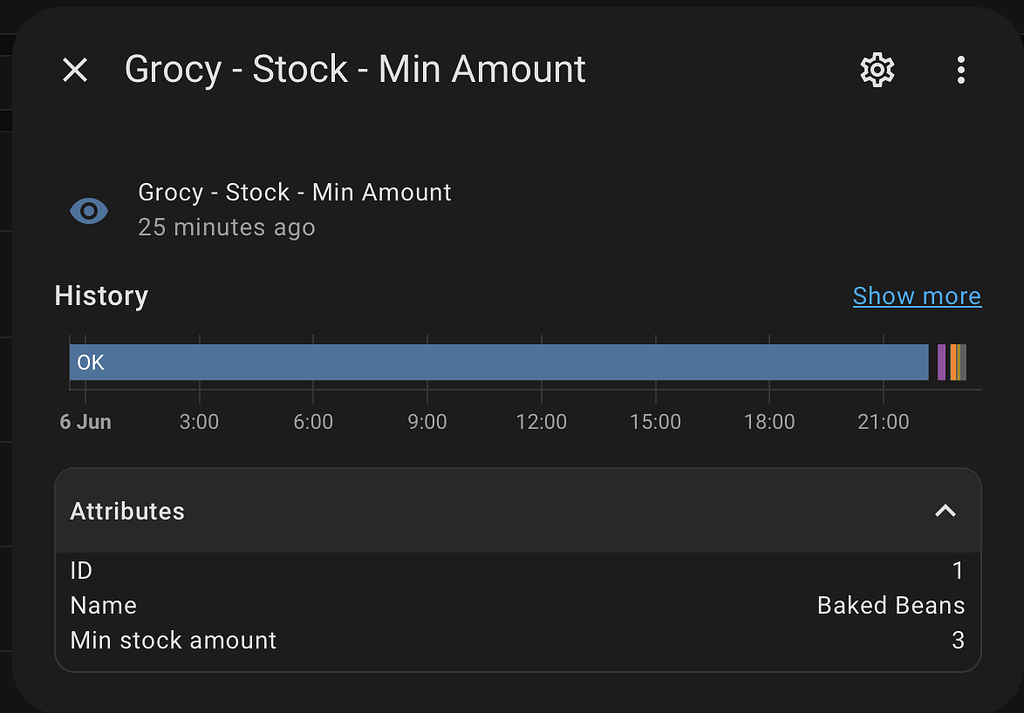Click the 25 minutes ago timestamp
Viewport: 1024px width, 713px height.
(x=227, y=227)
